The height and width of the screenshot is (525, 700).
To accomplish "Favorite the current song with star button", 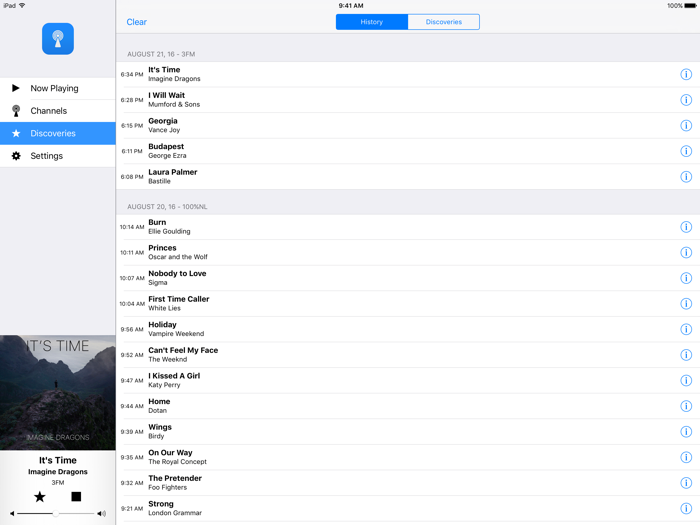I will (40, 496).
